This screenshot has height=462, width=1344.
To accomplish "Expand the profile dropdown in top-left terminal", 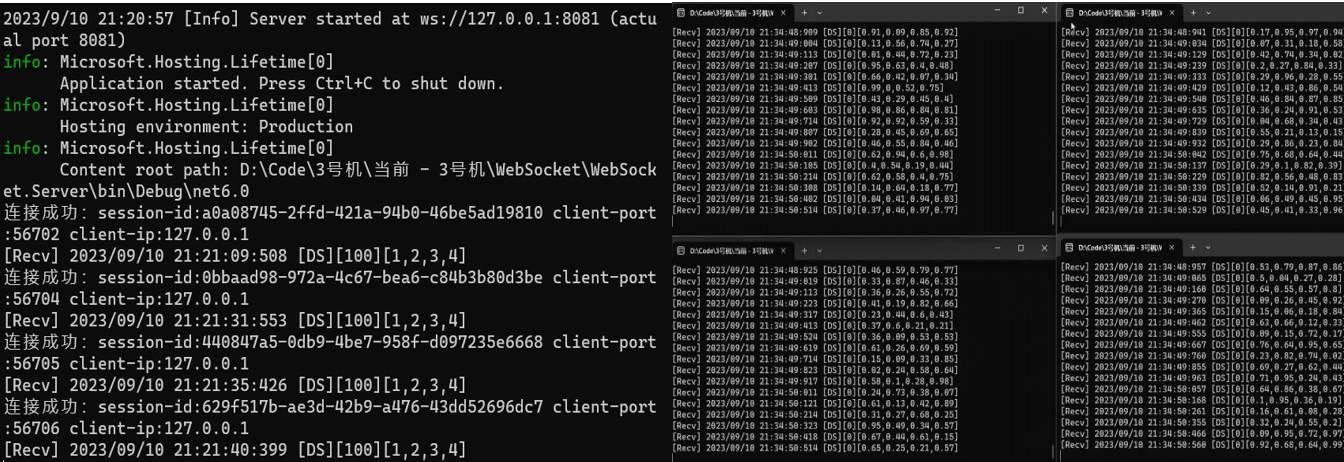I will pyautogui.click(x=820, y=12).
